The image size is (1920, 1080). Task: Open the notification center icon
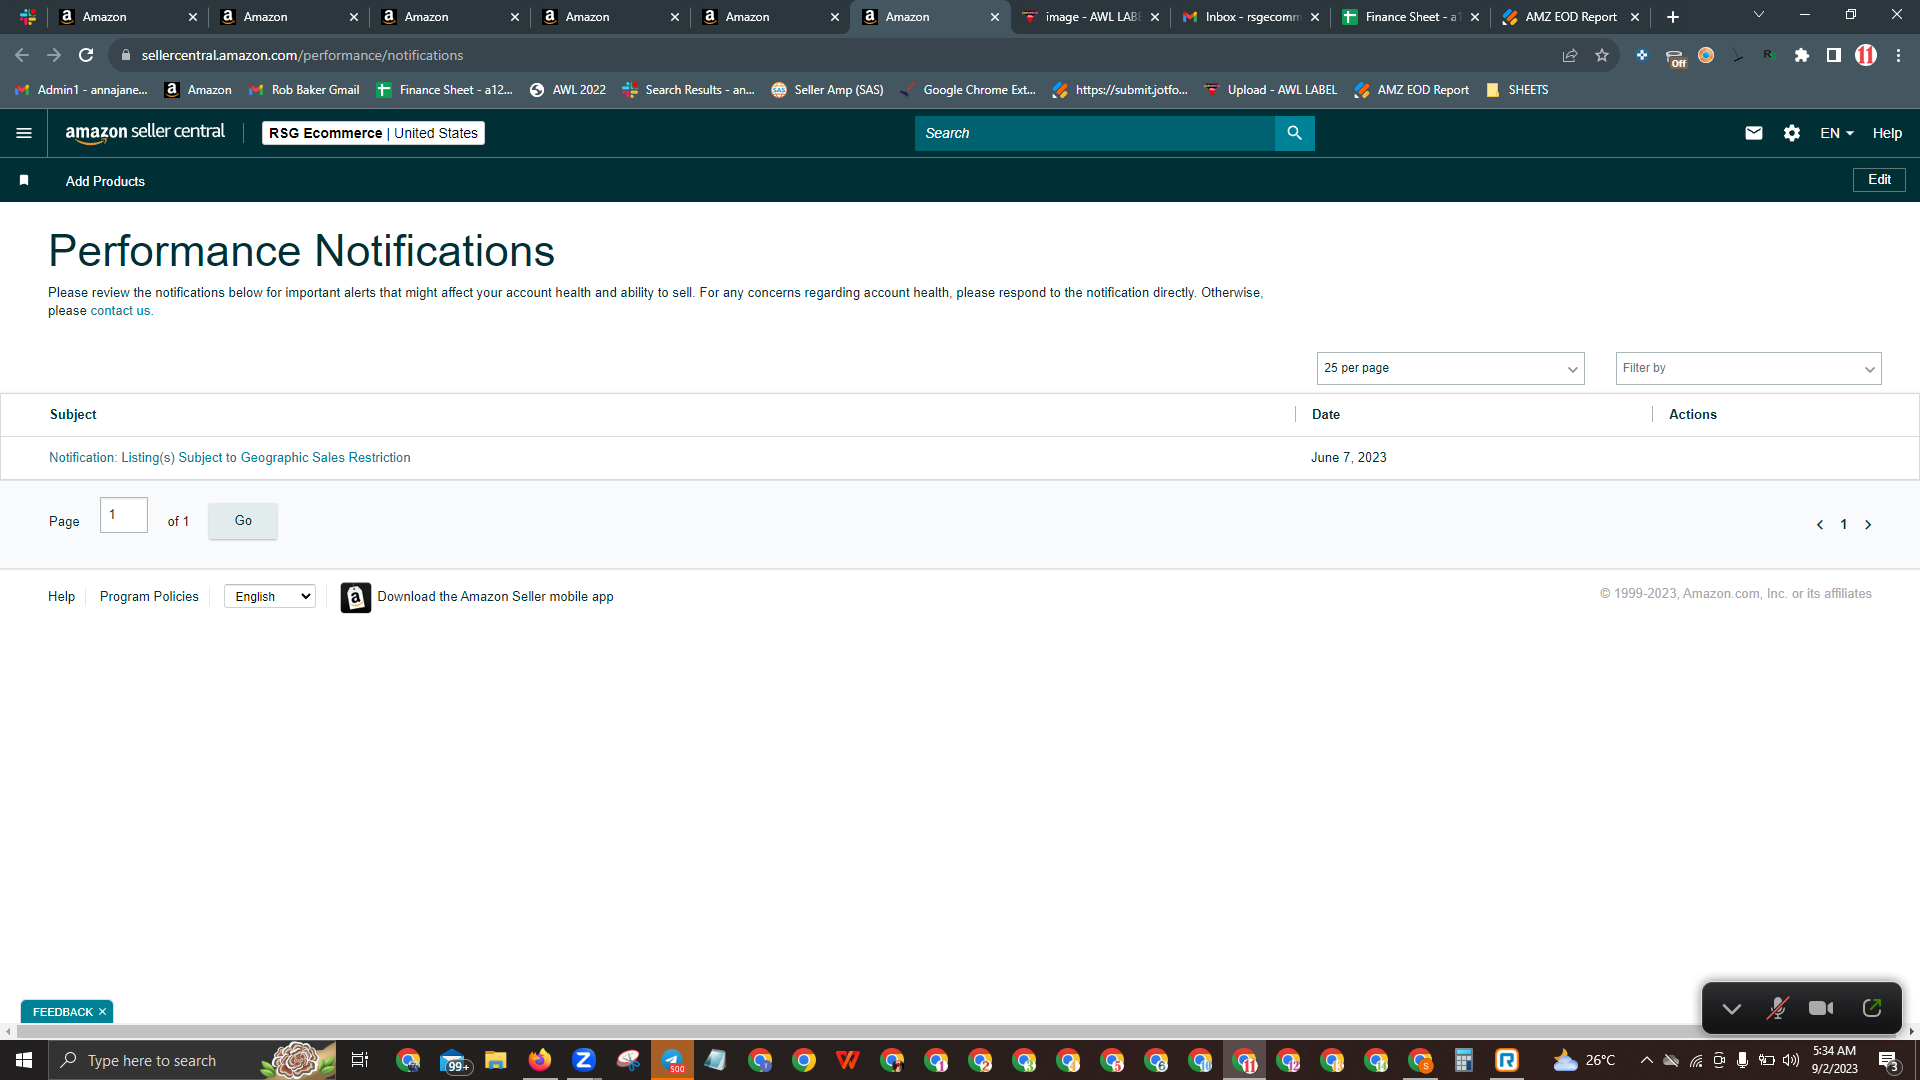click(x=1888, y=1060)
